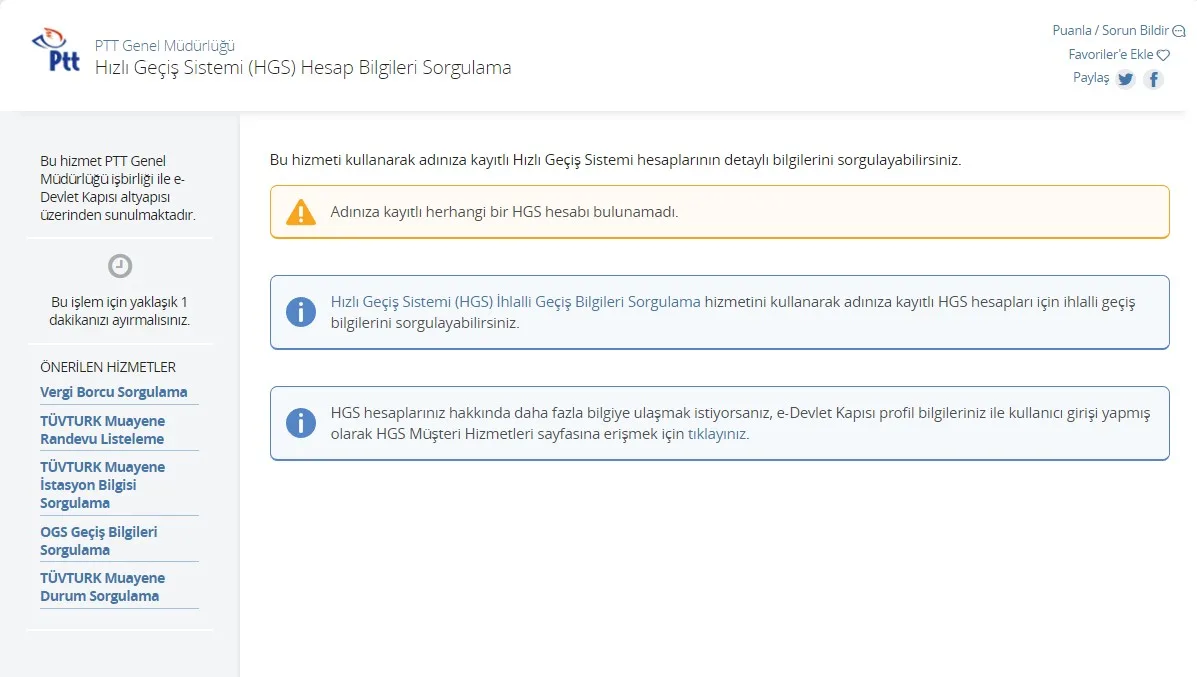The image size is (1197, 677).
Task: Follow the tıklayınız link to HGS Müşteri Hizmetleri
Action: 718,434
